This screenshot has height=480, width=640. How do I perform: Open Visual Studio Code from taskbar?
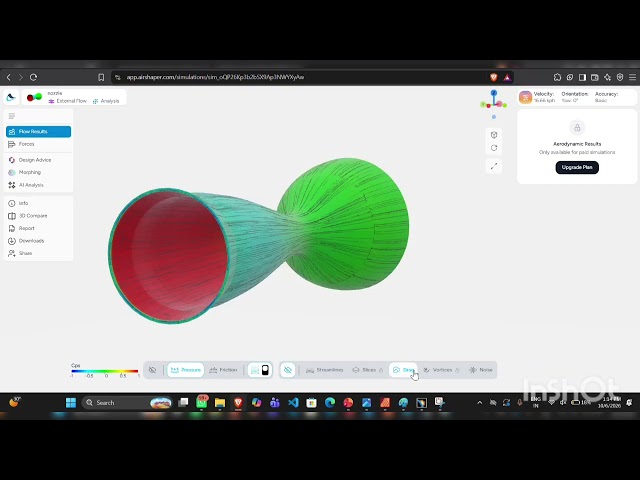pyautogui.click(x=293, y=403)
